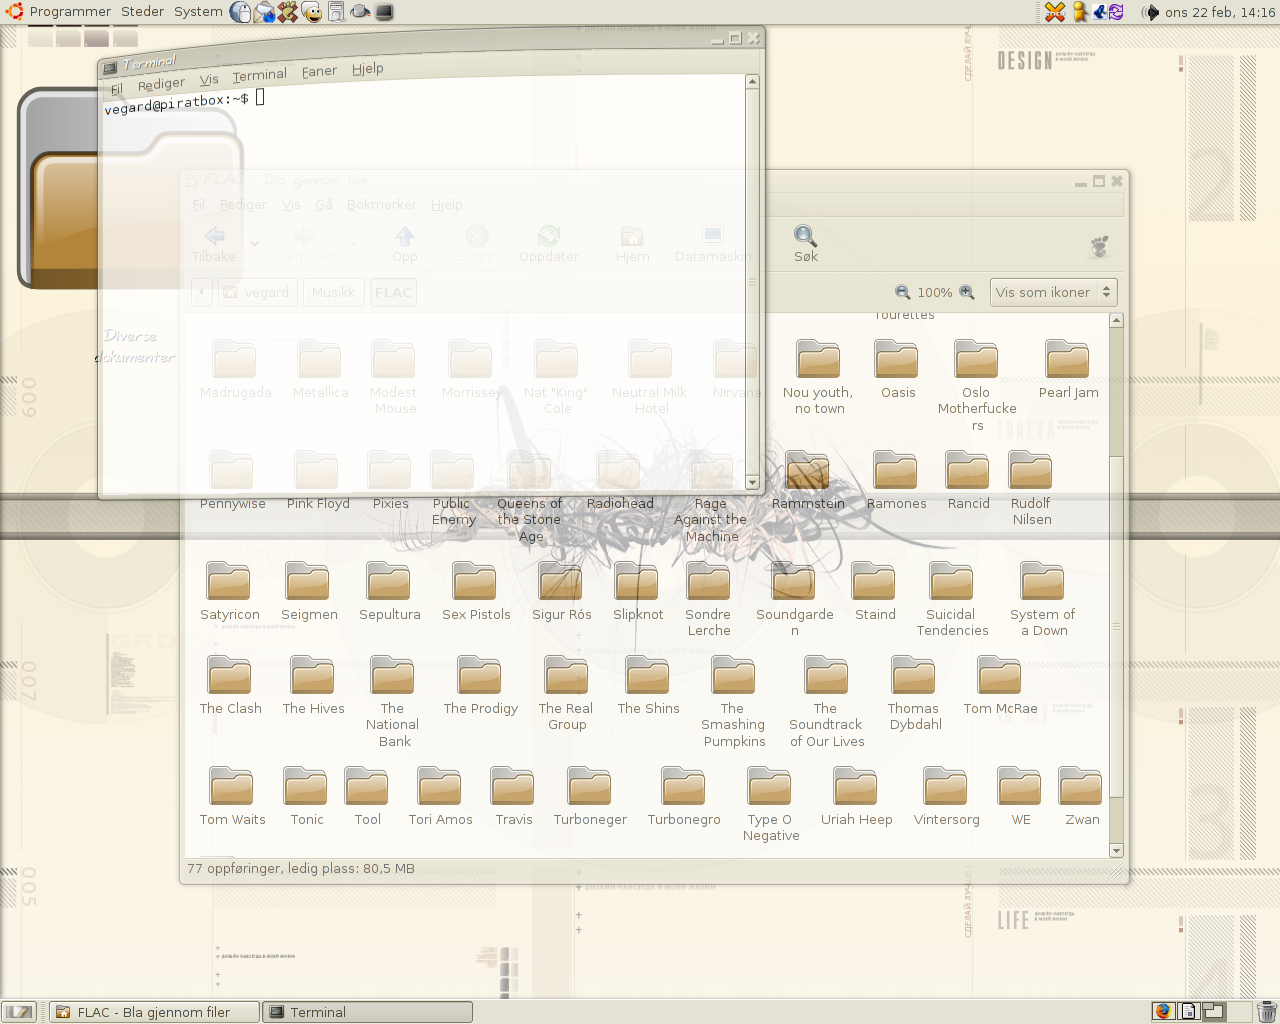Click scroll-down arrow of Terminal scrollbar
The width and height of the screenshot is (1280, 1024).
pyautogui.click(x=752, y=482)
